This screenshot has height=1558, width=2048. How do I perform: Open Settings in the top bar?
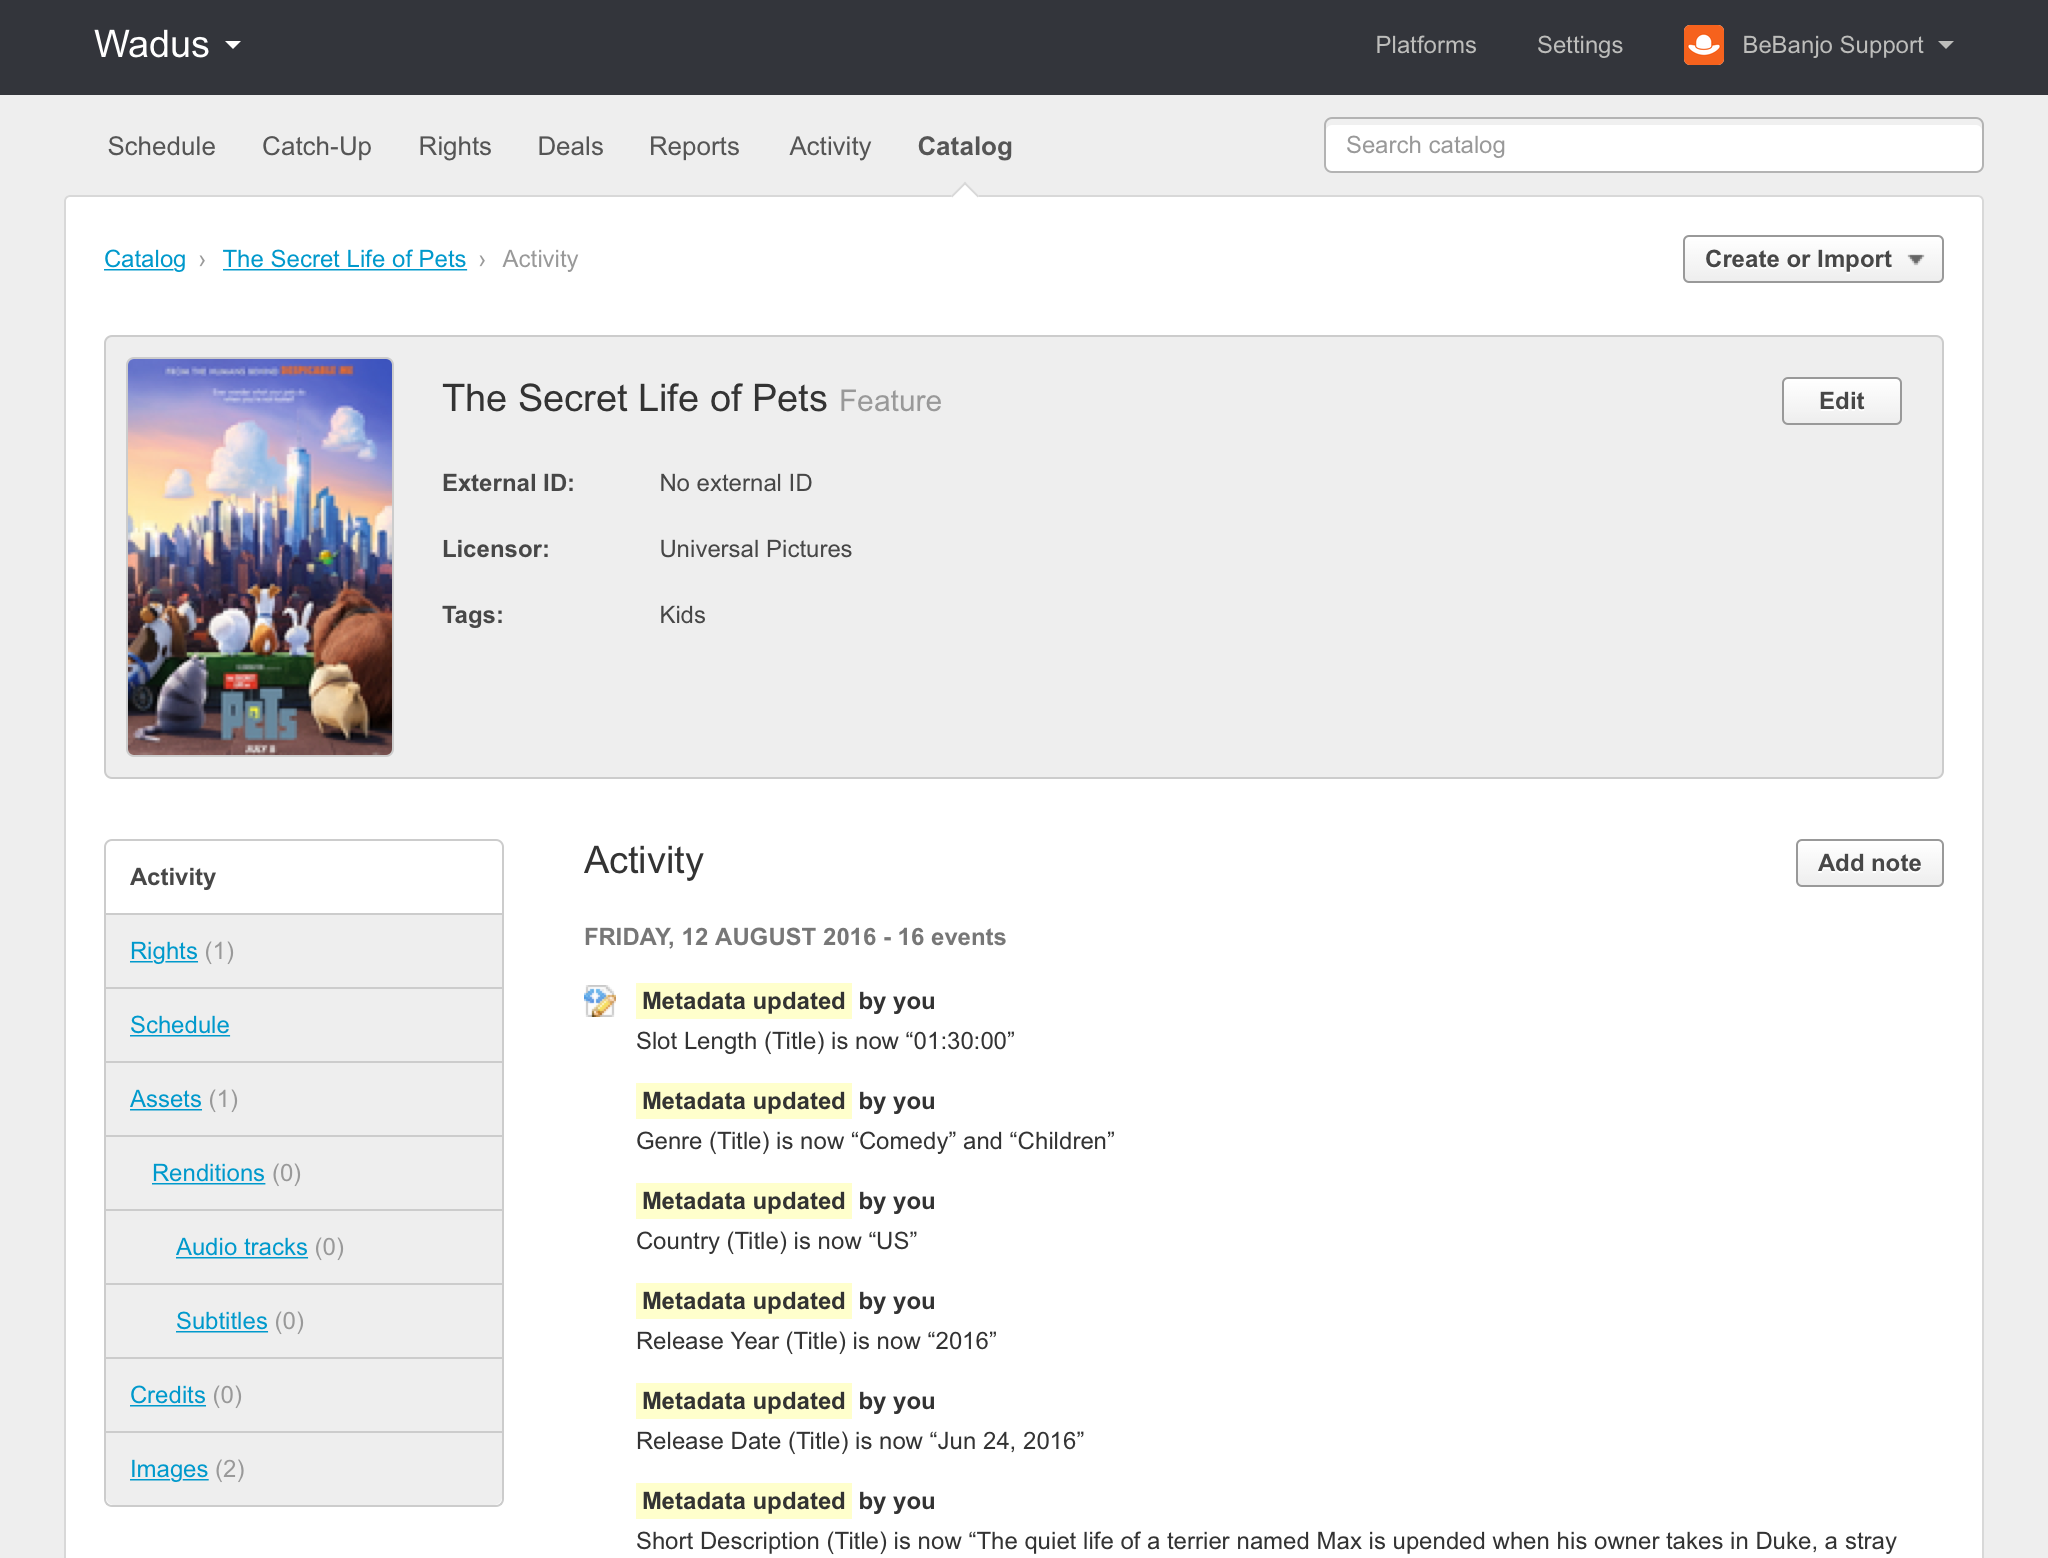pyautogui.click(x=1579, y=45)
